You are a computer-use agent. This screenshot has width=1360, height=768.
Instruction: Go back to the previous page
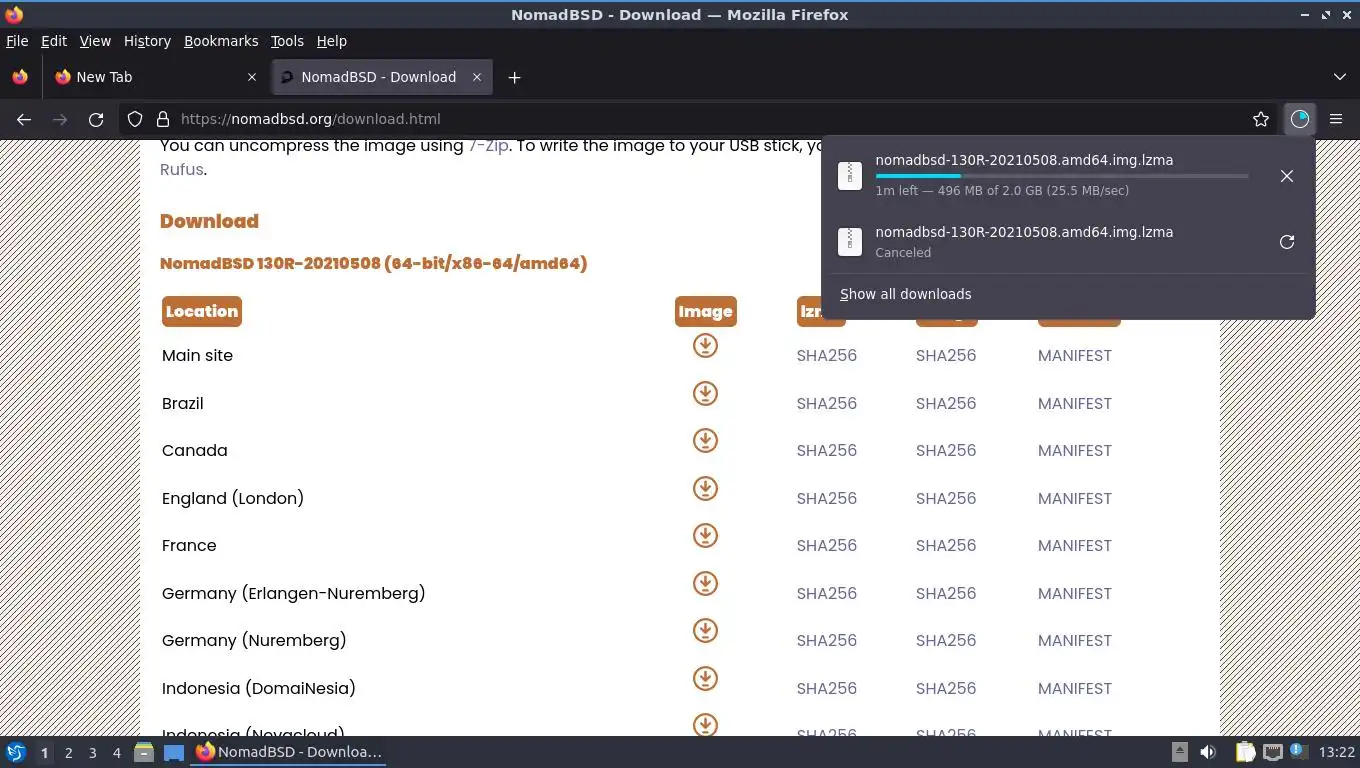point(24,119)
